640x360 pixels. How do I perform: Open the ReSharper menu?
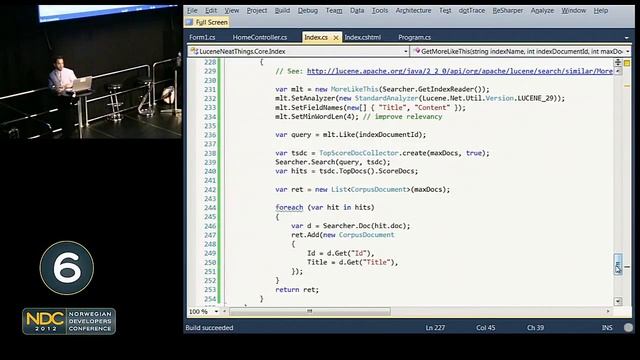507,11
